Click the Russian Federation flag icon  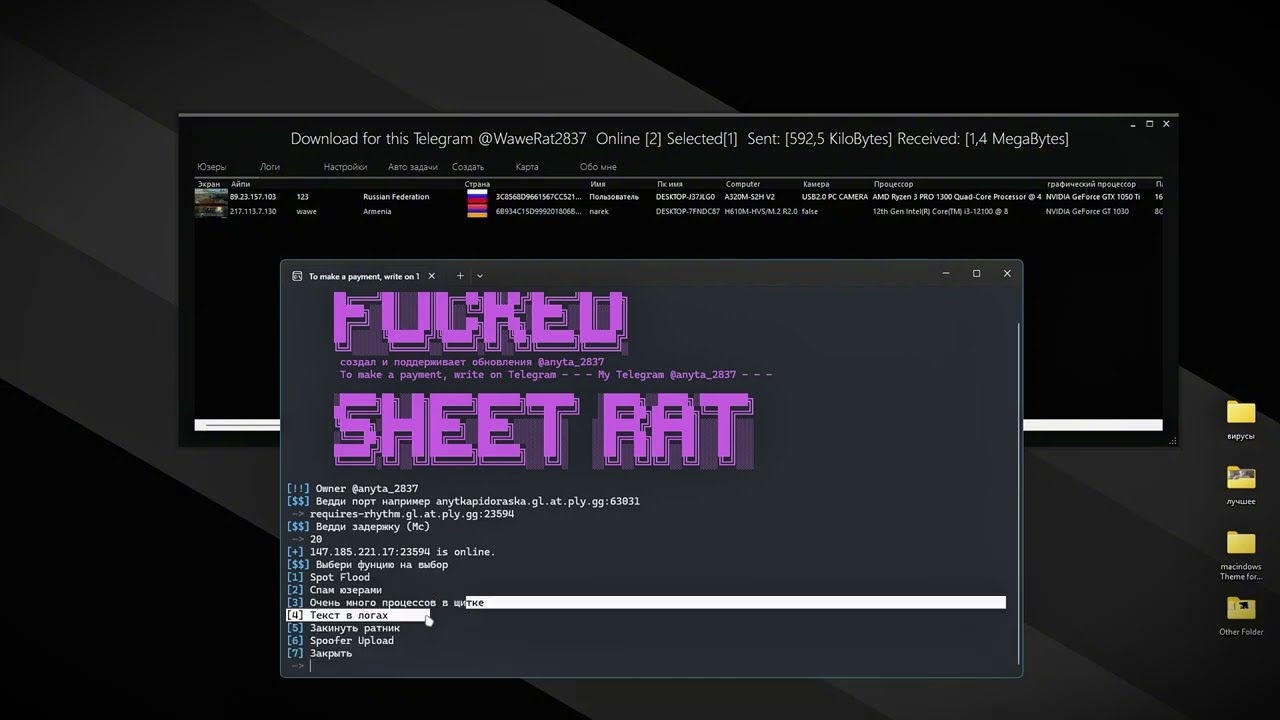(x=477, y=197)
